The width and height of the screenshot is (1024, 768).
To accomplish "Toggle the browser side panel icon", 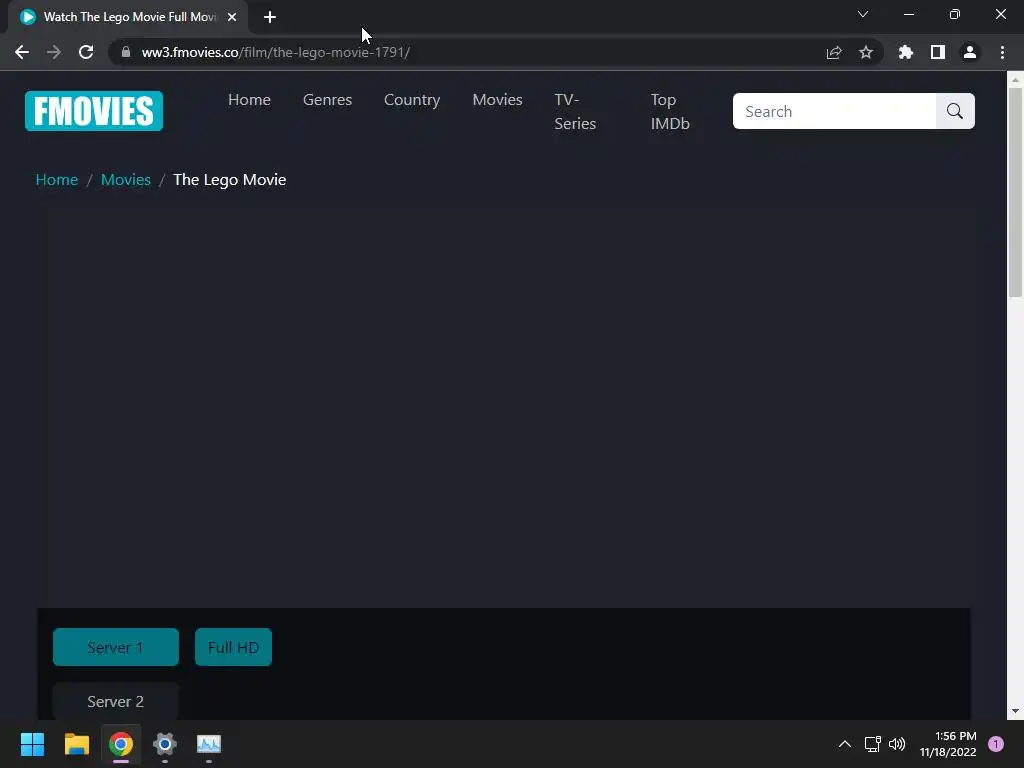I will (938, 52).
